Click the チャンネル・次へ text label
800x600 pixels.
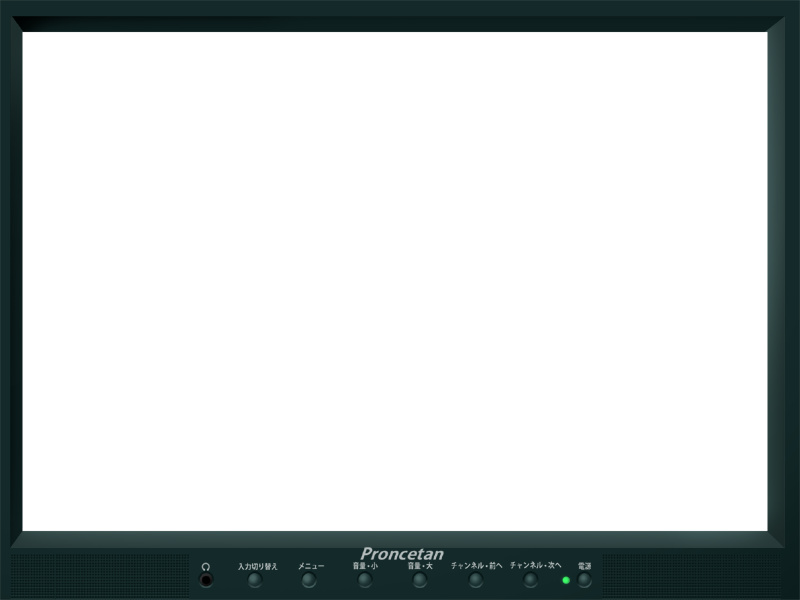(x=535, y=565)
